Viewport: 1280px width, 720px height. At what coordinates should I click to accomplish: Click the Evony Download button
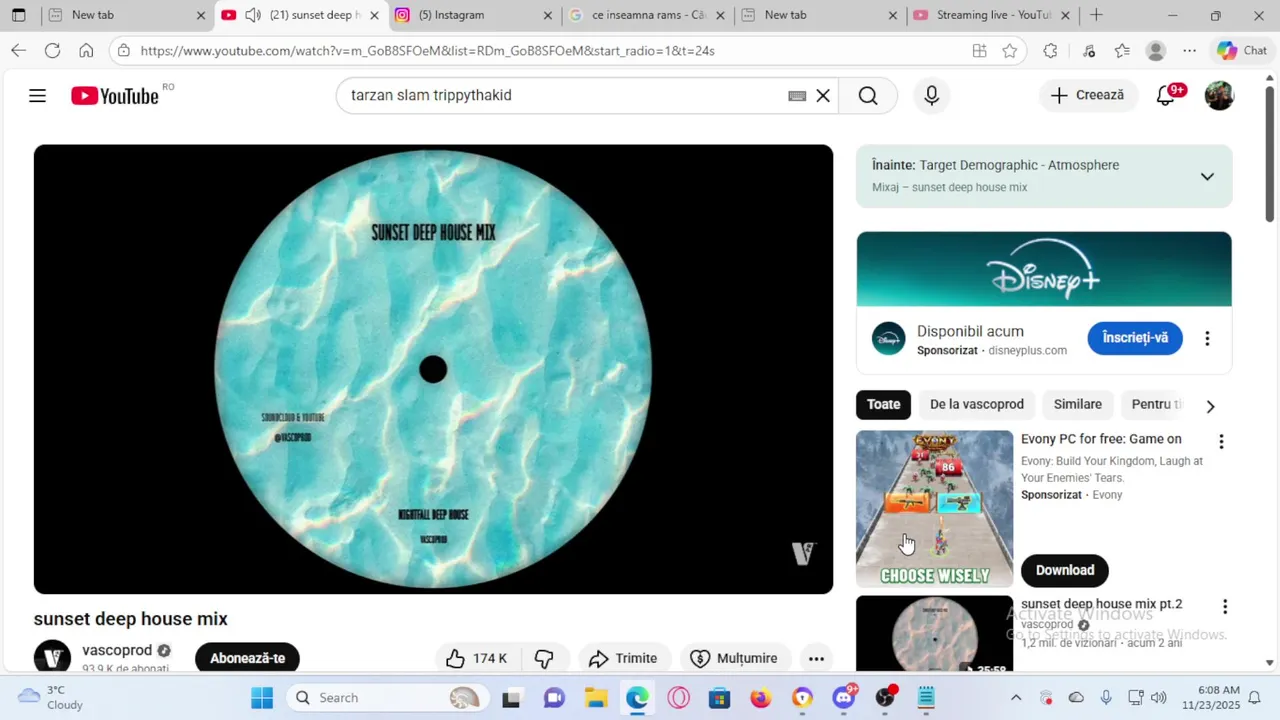(1065, 570)
